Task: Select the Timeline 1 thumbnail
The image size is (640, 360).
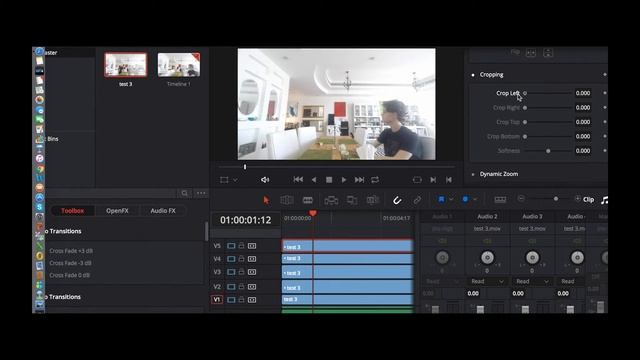Action: 179,65
